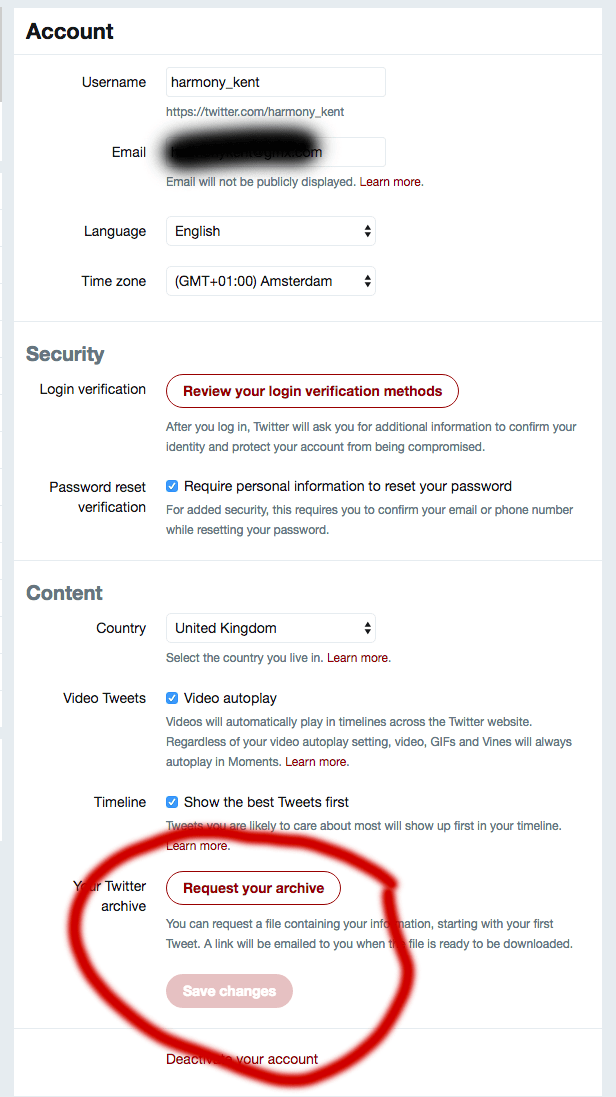Open the Language dropdown showing English
The height and width of the screenshot is (1097, 616).
pyautogui.click(x=270, y=231)
